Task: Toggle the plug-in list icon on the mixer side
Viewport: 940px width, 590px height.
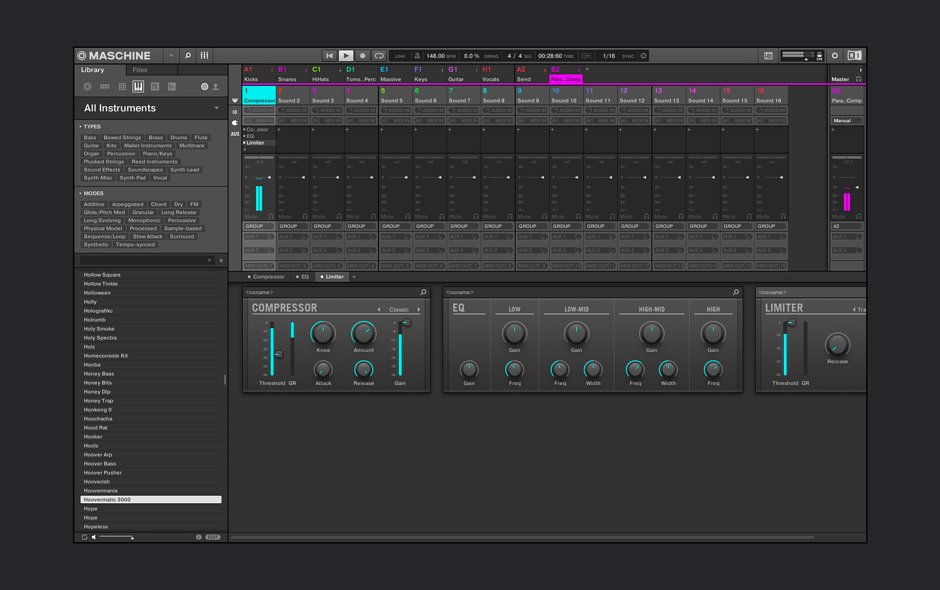Action: click(235, 122)
